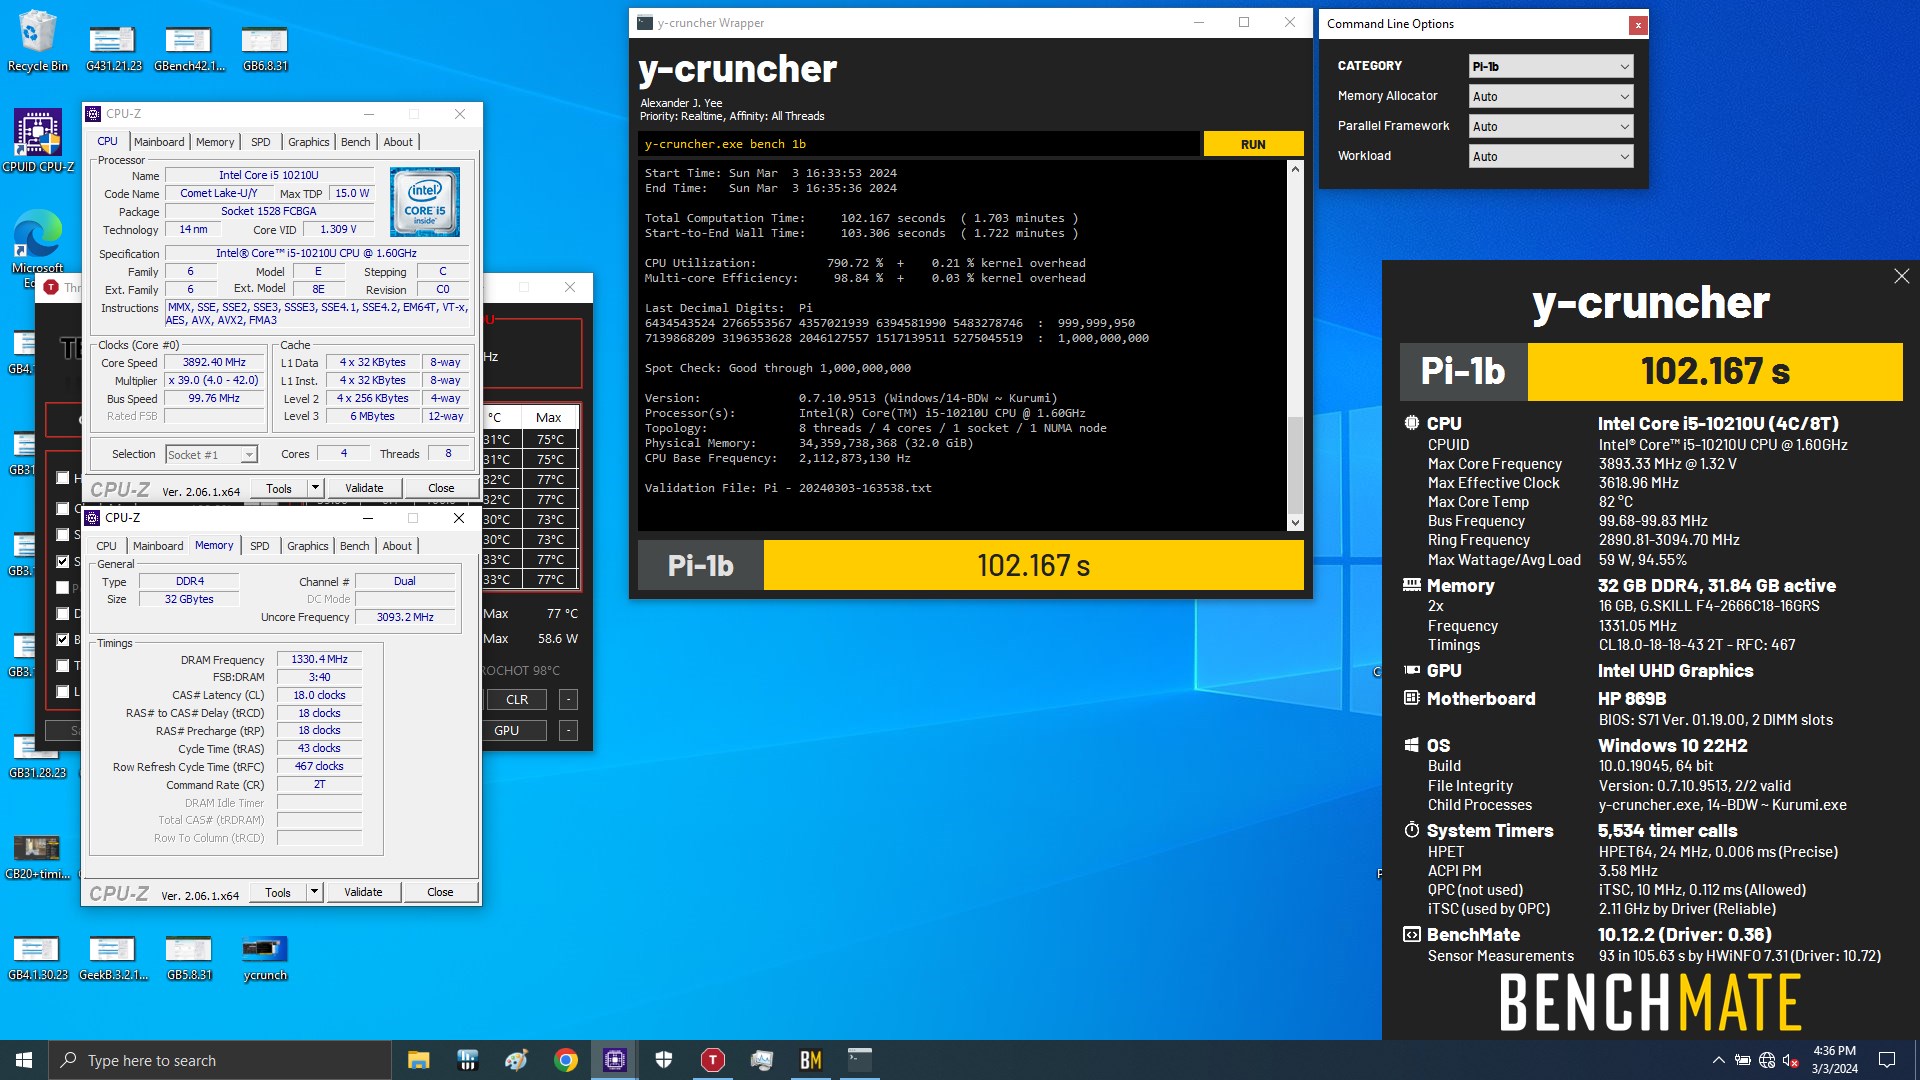The height and width of the screenshot is (1080, 1920).
Task: Uncheck the checked ThrottleStop S checkbox
Action: click(x=63, y=561)
